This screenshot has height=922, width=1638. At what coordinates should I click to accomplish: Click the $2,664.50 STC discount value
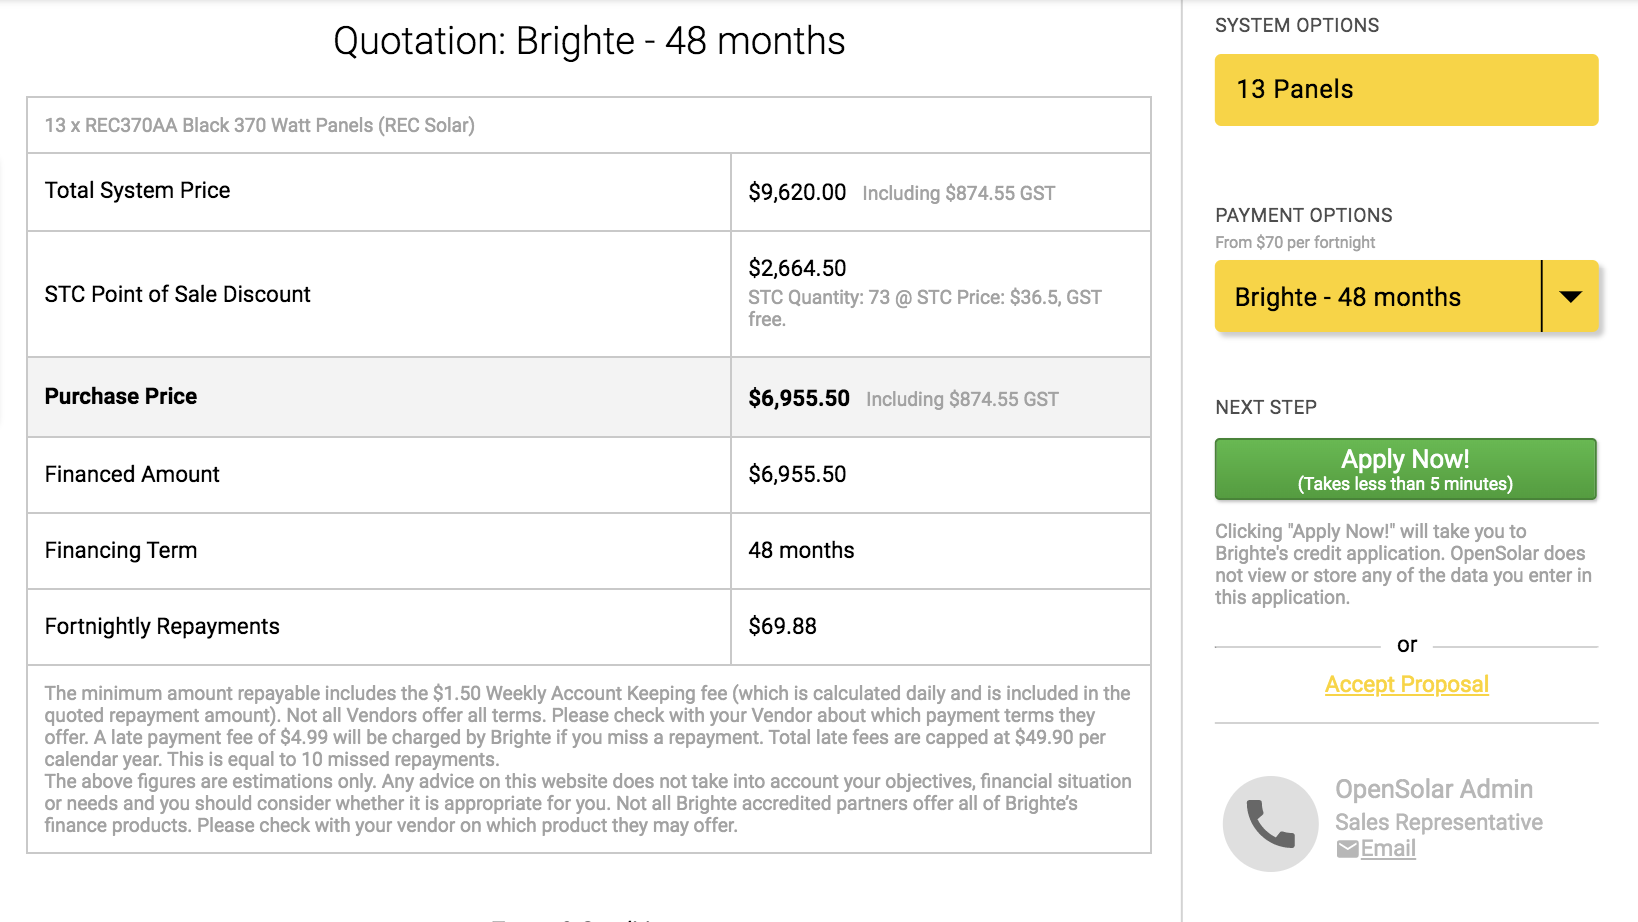(x=797, y=268)
